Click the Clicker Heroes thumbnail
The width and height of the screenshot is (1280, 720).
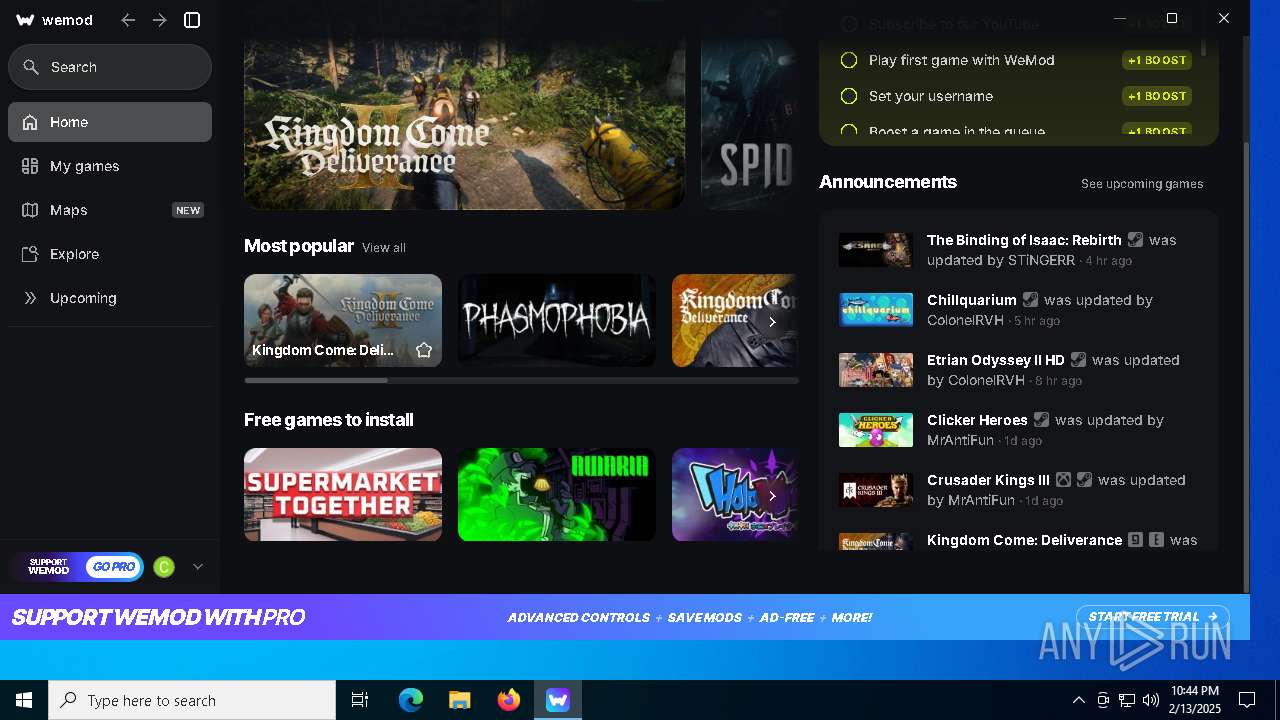coord(876,430)
